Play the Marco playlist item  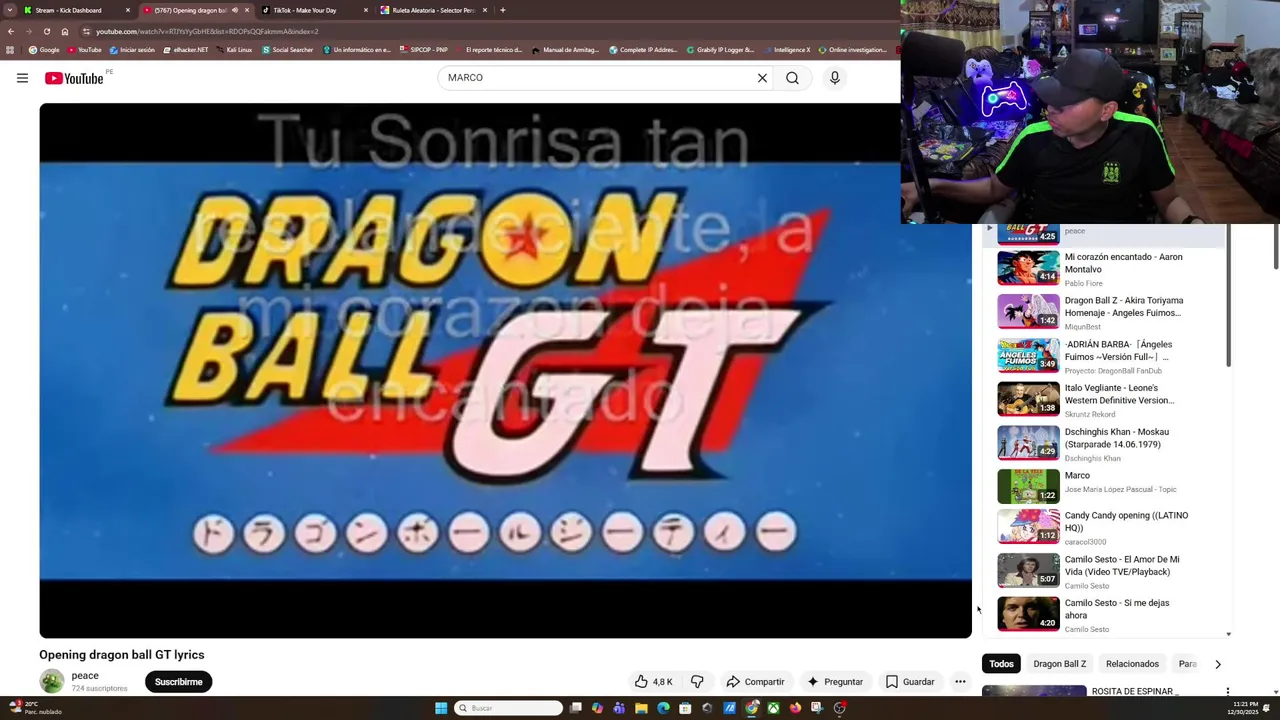pyautogui.click(x=1104, y=487)
